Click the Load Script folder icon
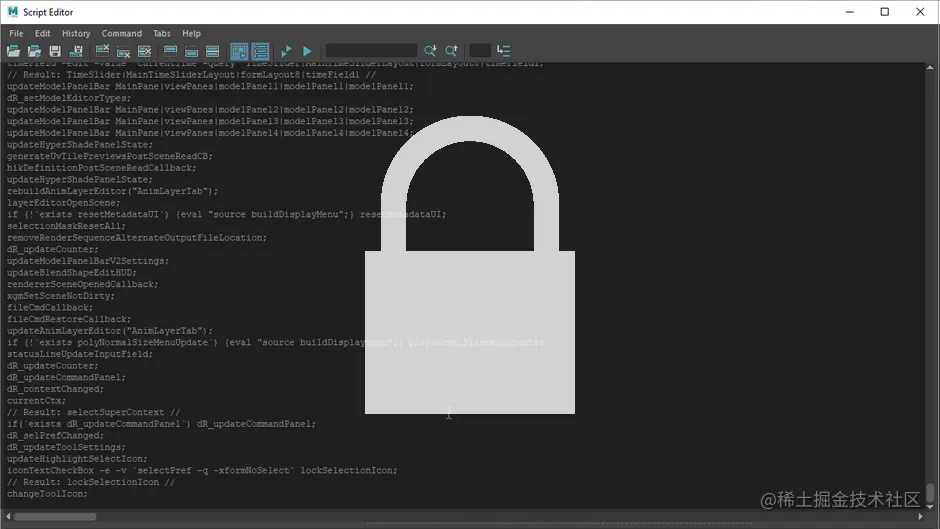 [13, 51]
